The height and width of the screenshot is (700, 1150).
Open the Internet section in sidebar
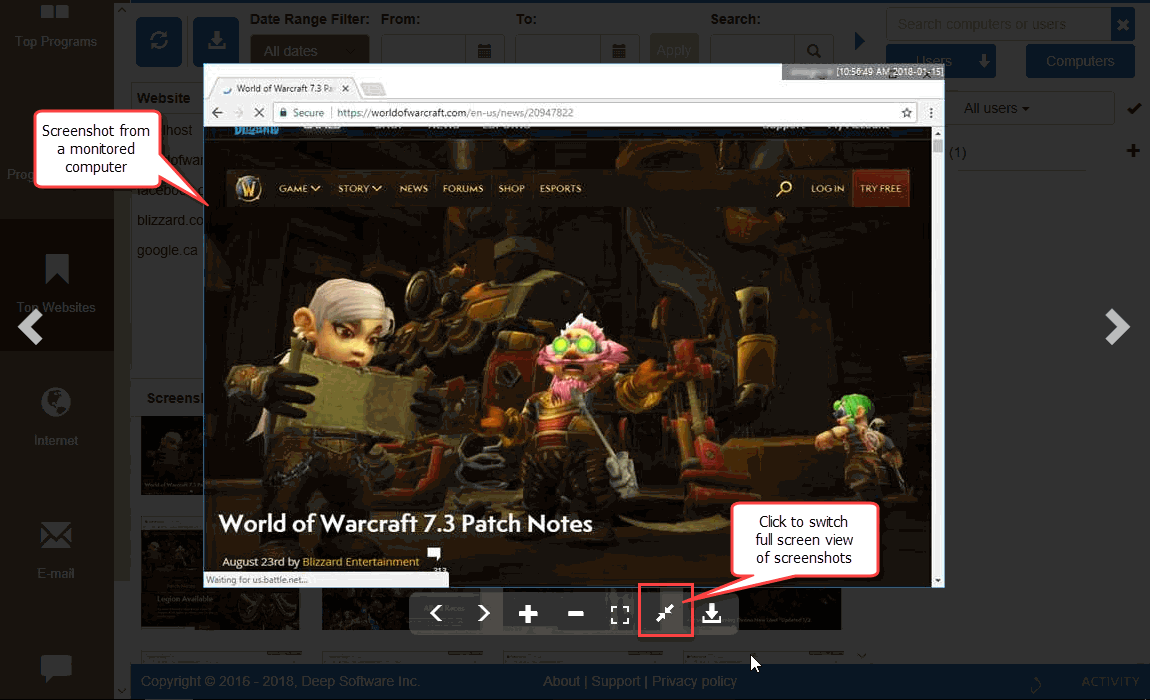(56, 416)
